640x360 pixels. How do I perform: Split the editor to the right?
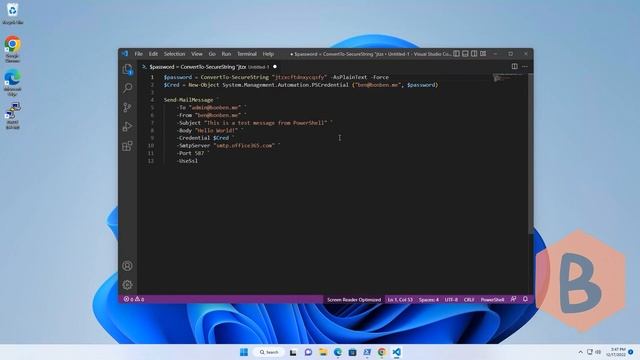click(514, 66)
